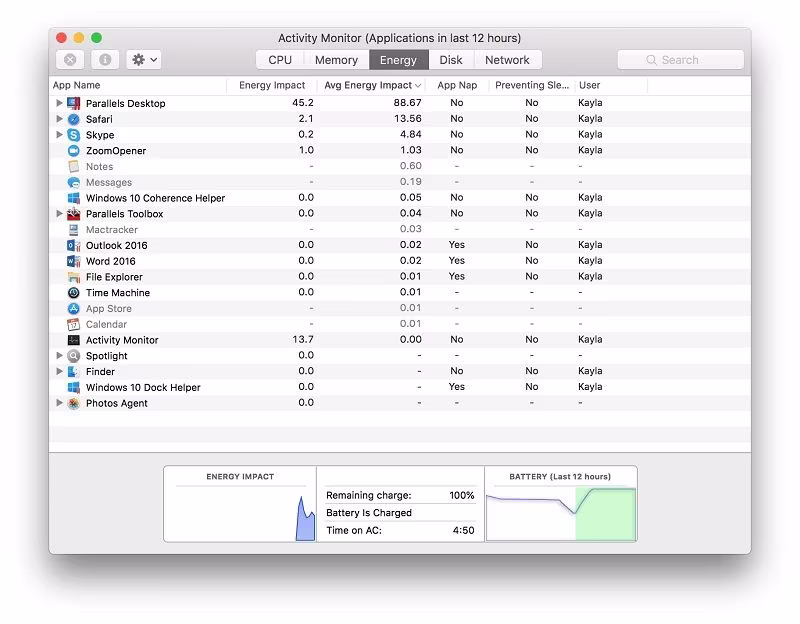Click the Quit Process toolbar button
800x624 pixels.
pos(70,60)
